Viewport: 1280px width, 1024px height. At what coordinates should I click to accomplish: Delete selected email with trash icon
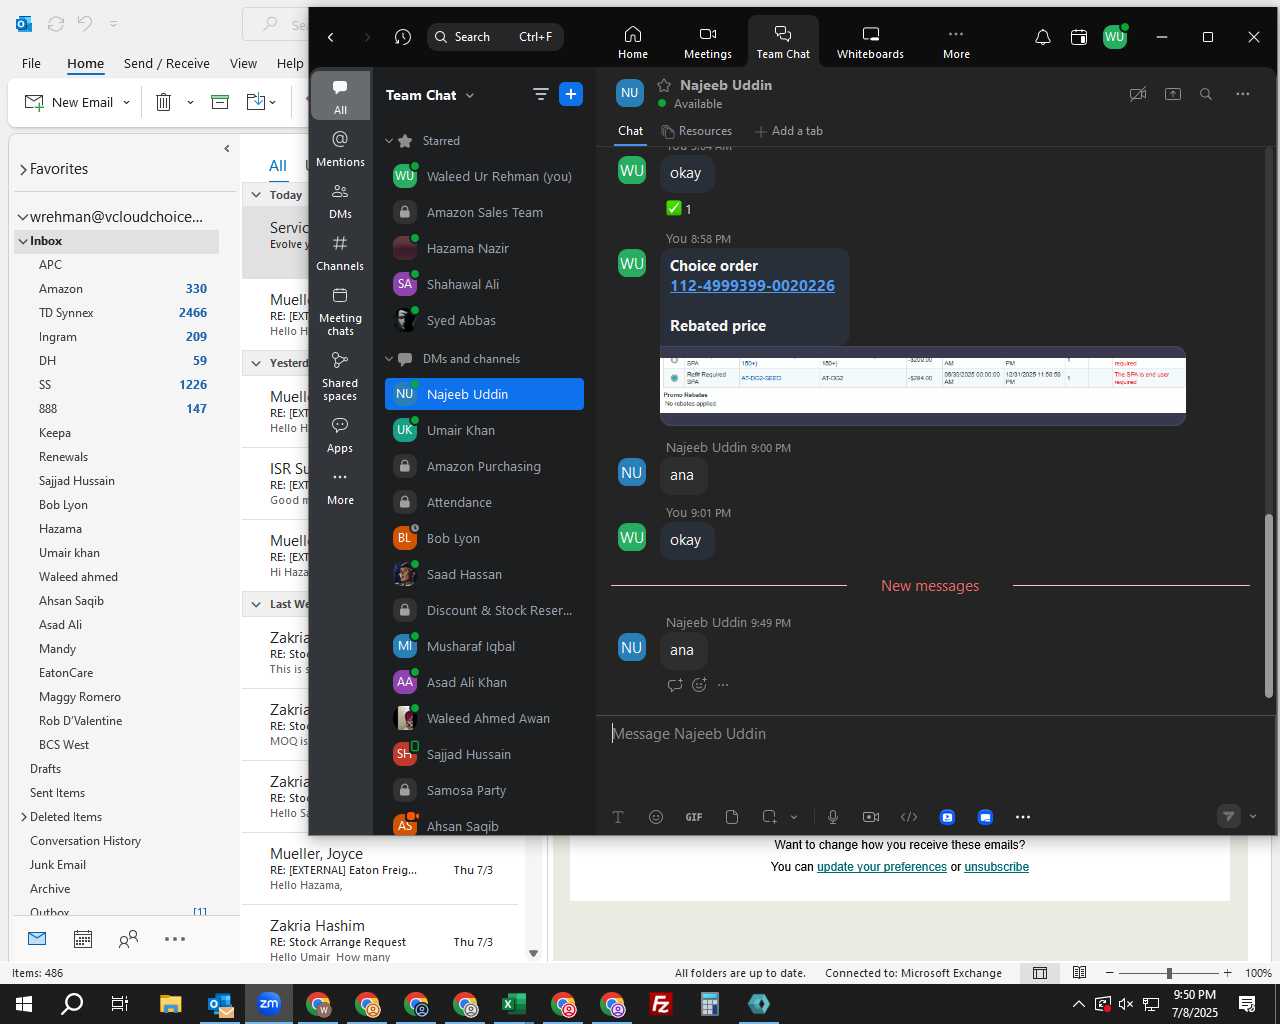(x=163, y=102)
